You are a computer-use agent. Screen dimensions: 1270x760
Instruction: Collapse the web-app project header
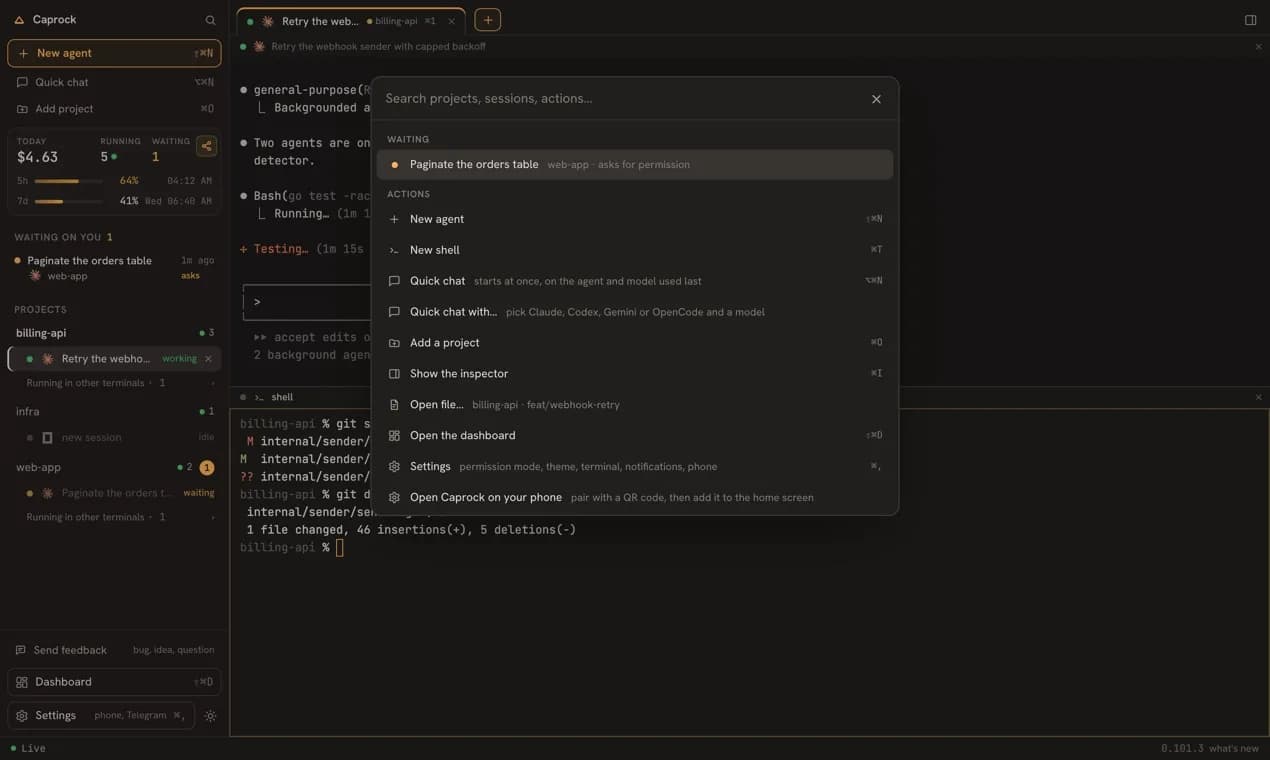[x=114, y=467]
